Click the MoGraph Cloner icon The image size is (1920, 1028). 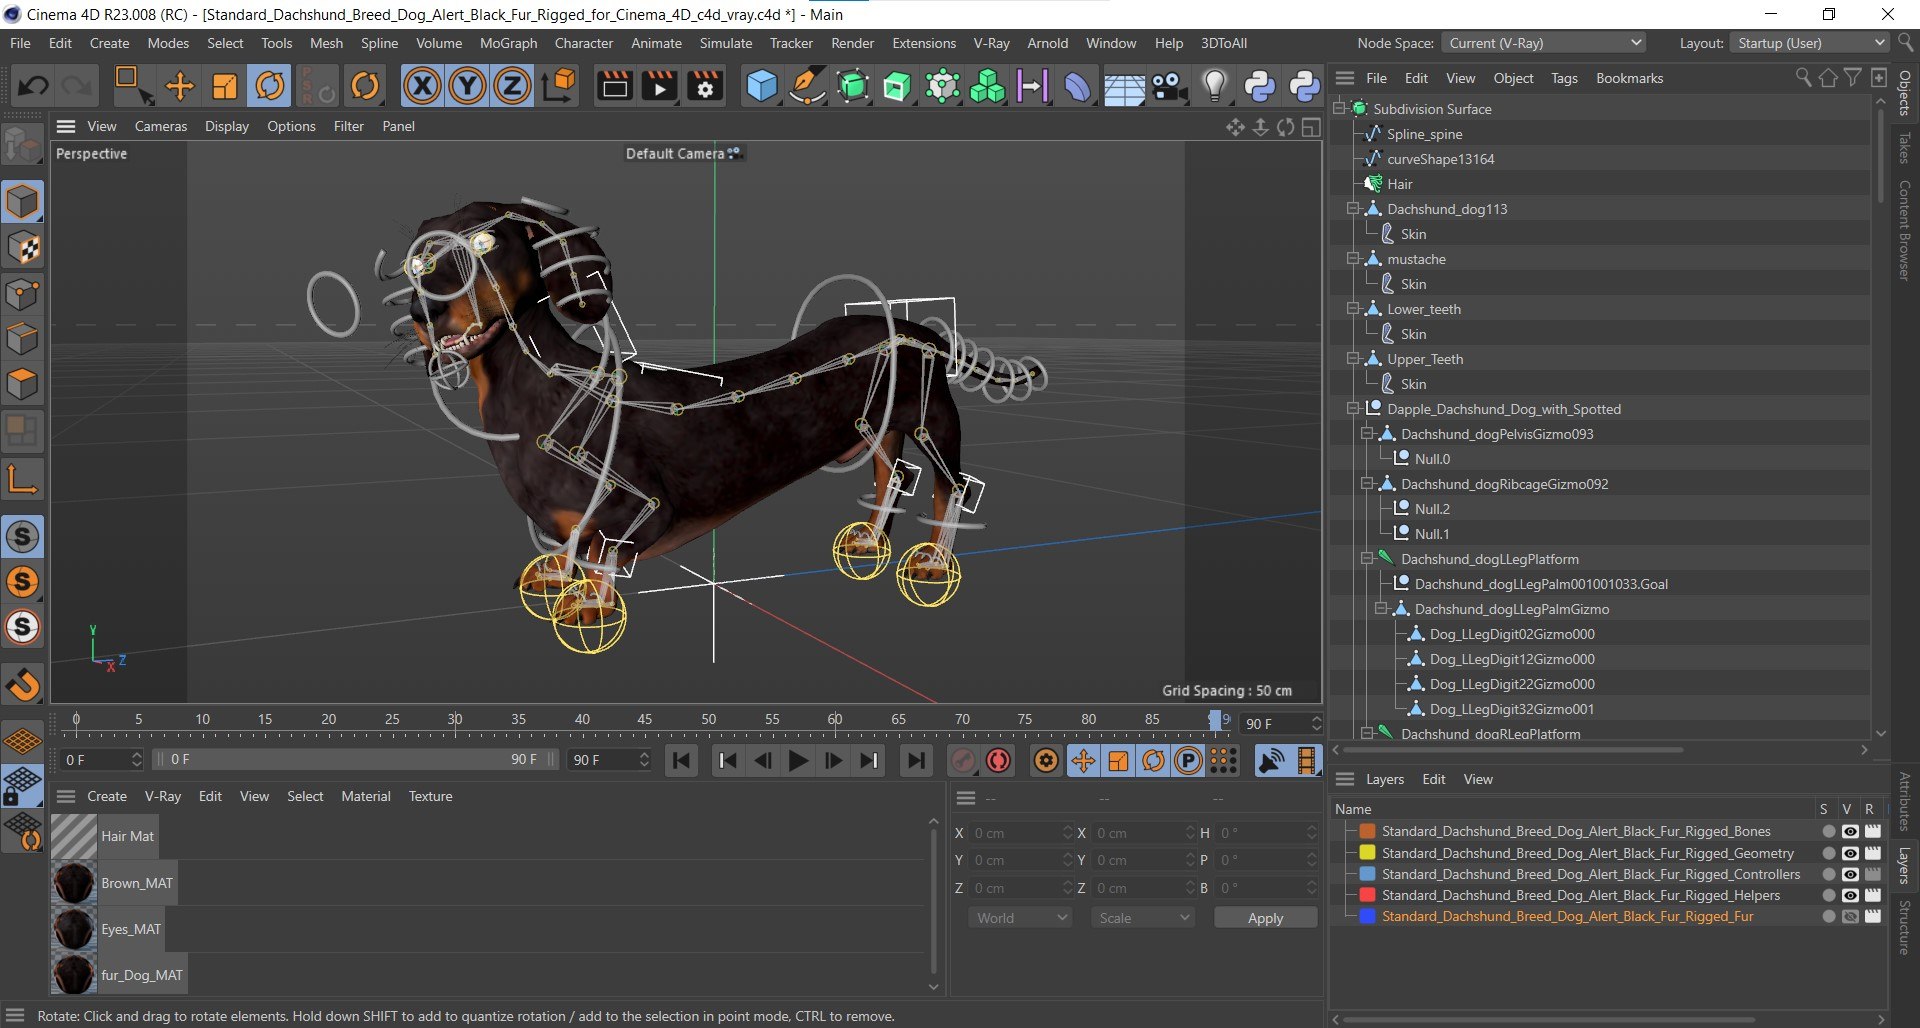987,86
